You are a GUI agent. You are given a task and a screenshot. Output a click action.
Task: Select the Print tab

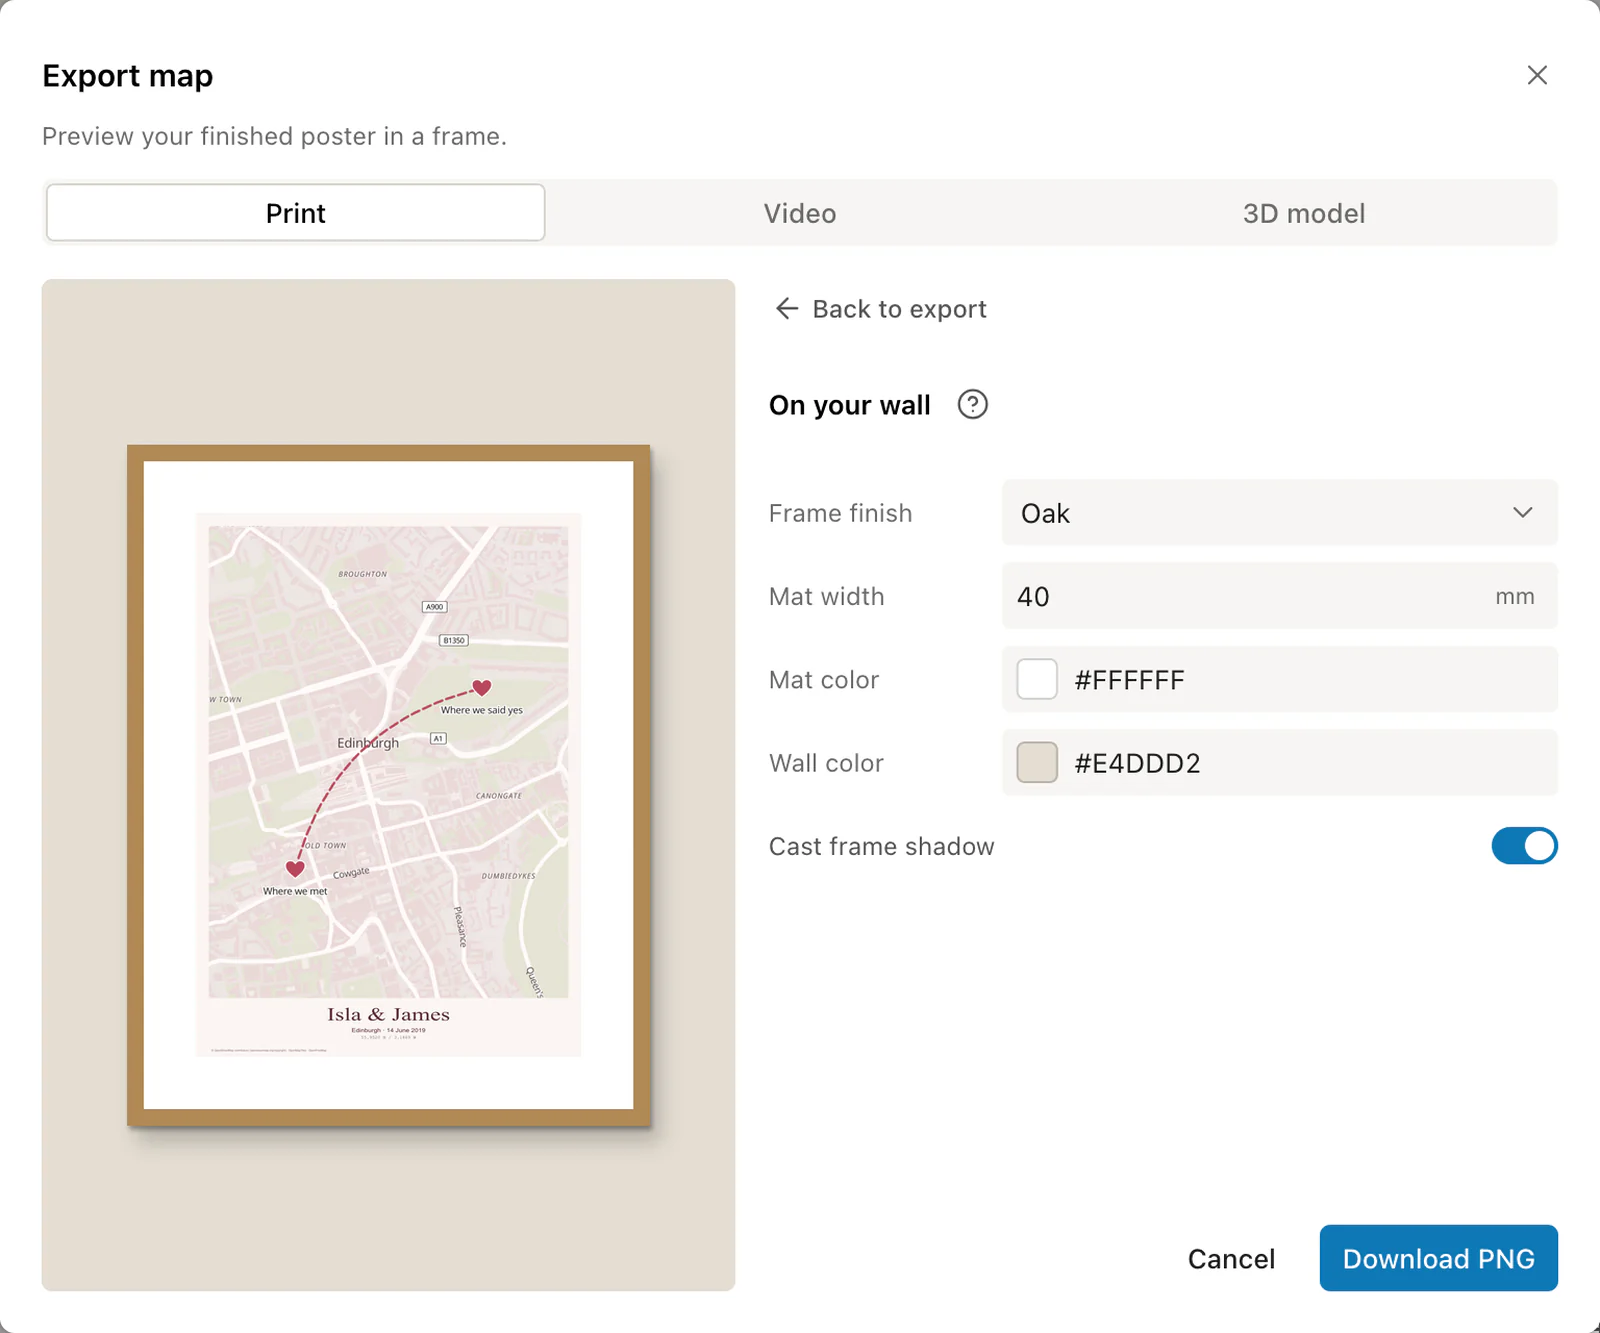click(x=296, y=213)
